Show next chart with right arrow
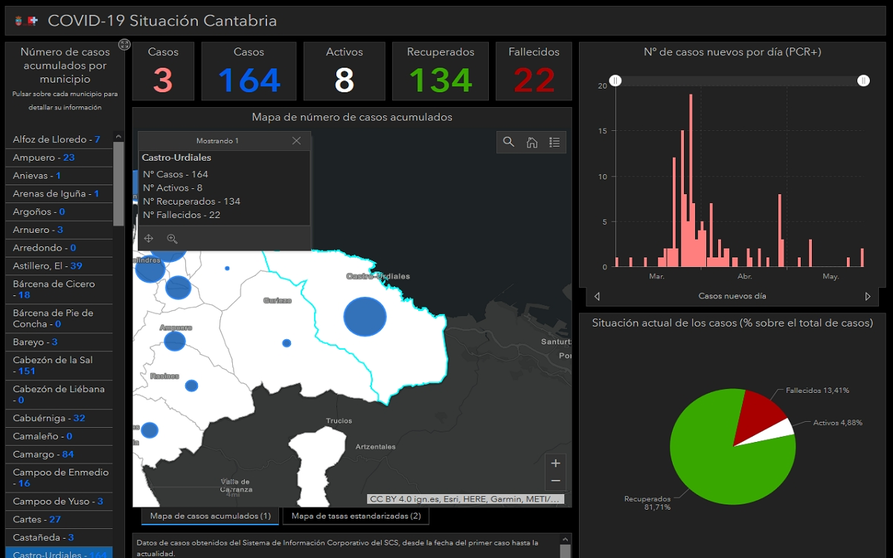The width and height of the screenshot is (893, 558). click(x=867, y=296)
